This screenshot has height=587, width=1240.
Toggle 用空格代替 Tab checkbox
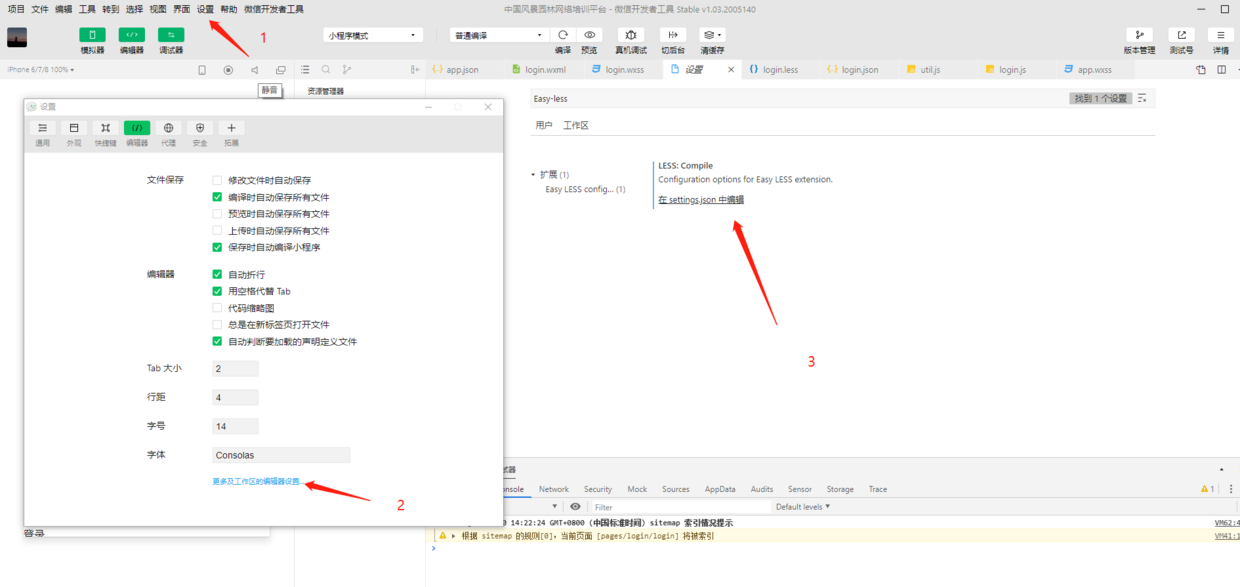click(x=217, y=291)
